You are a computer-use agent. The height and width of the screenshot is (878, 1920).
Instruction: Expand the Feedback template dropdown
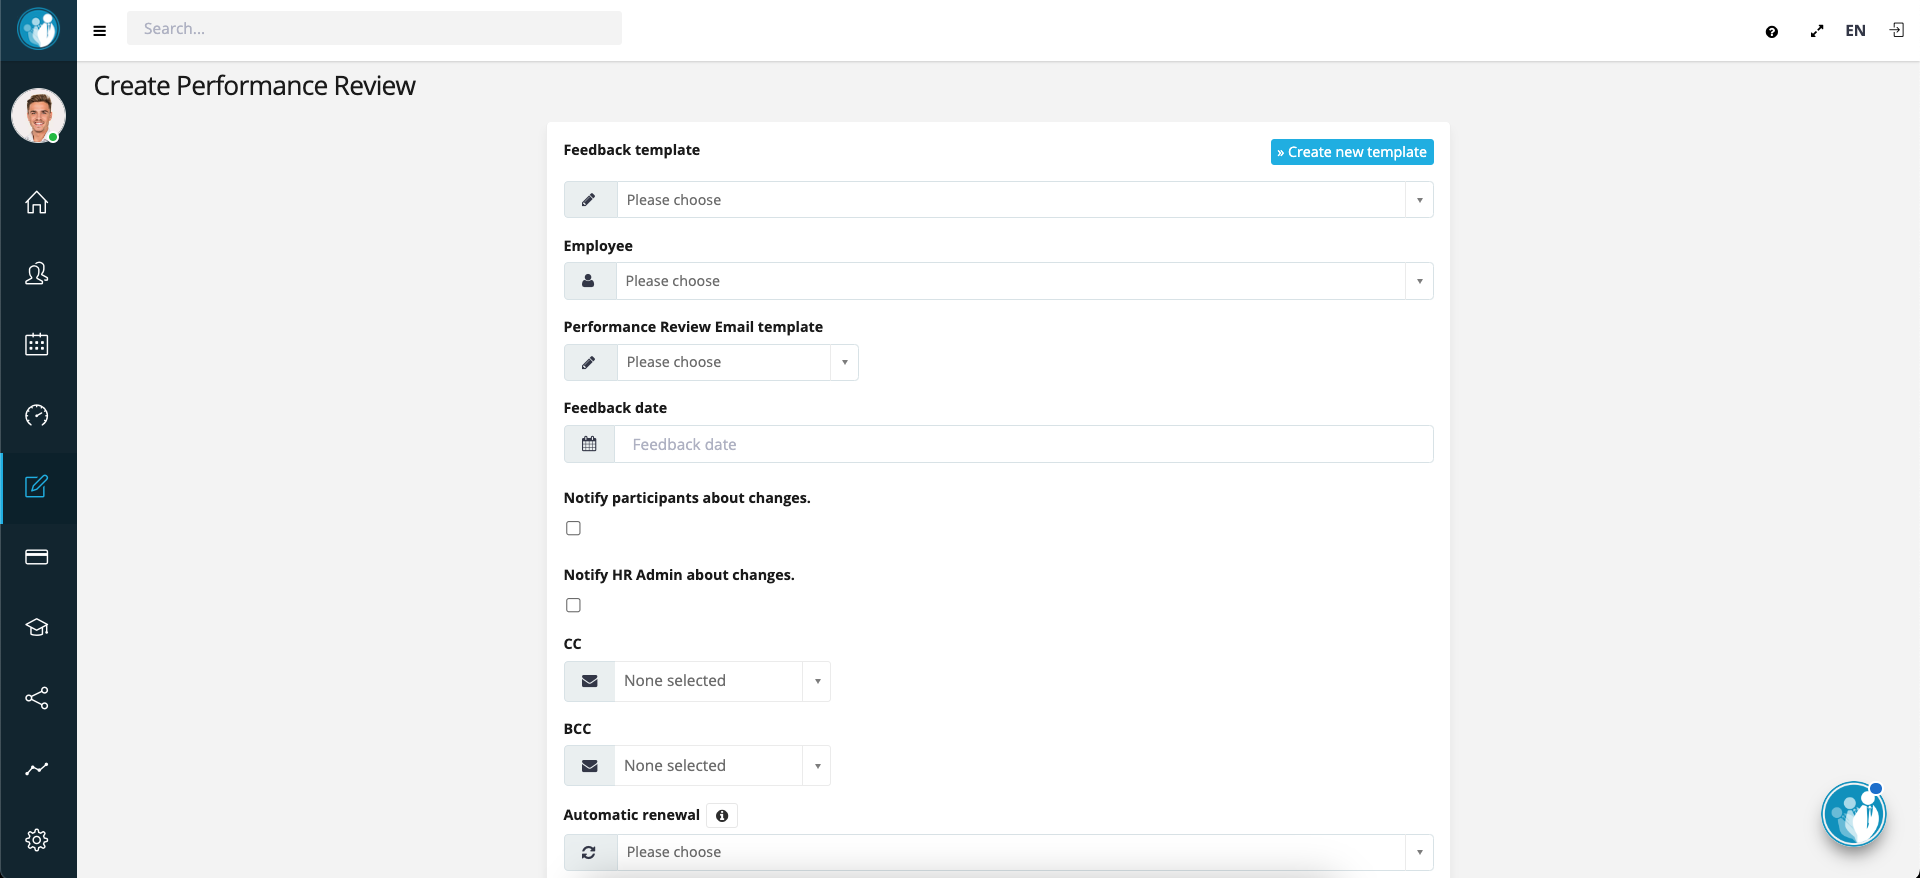[x=1010, y=200]
